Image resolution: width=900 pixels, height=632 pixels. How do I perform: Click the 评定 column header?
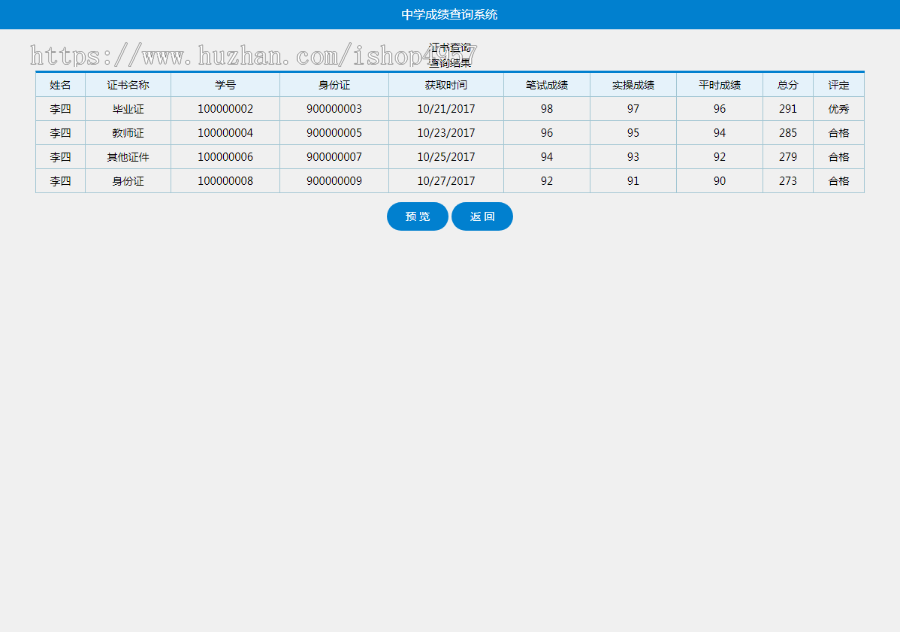[838, 85]
